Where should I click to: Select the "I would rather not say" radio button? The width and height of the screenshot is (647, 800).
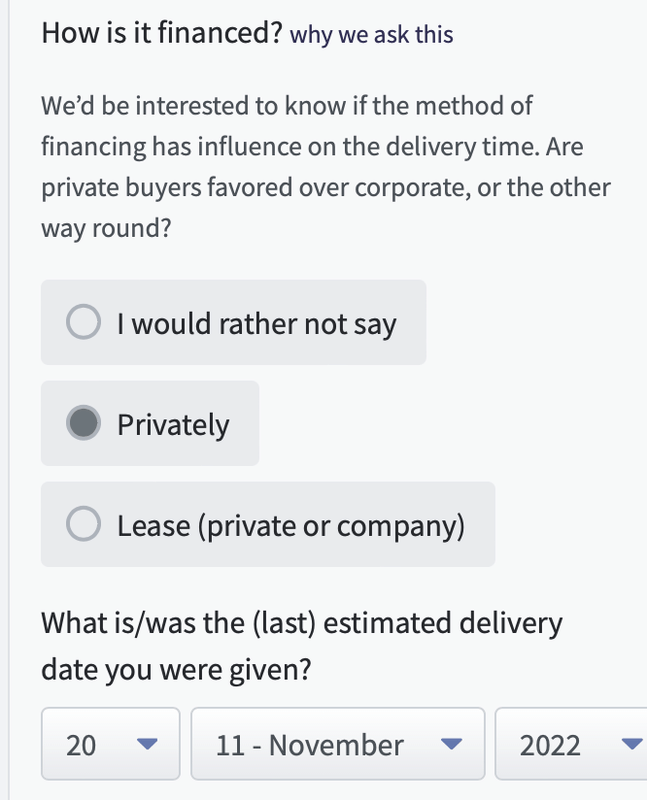coord(82,323)
